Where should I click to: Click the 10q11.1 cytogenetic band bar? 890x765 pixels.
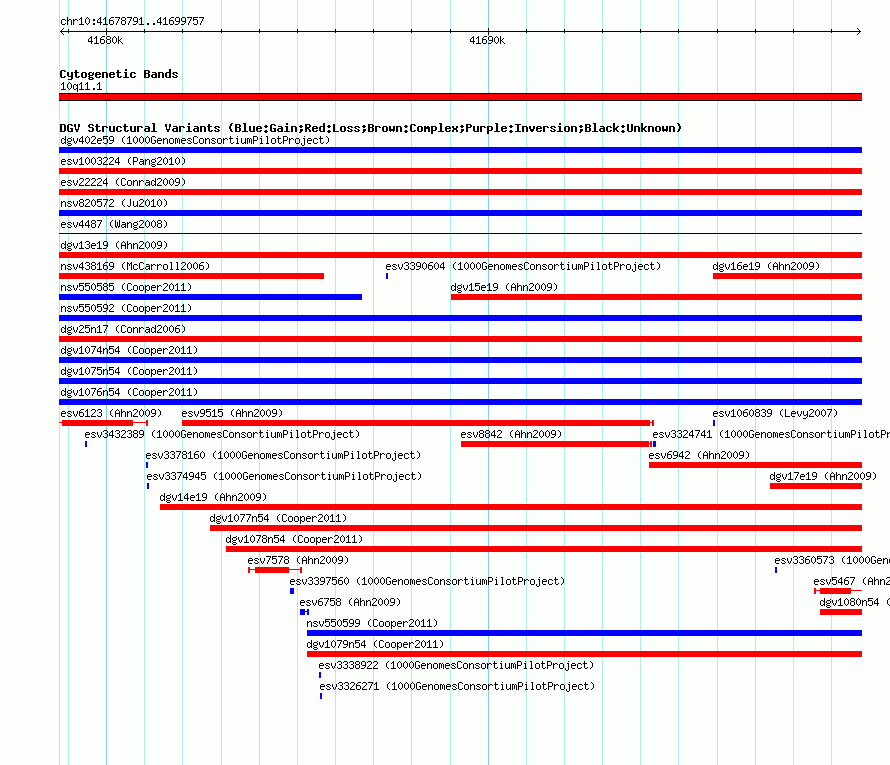[460, 97]
